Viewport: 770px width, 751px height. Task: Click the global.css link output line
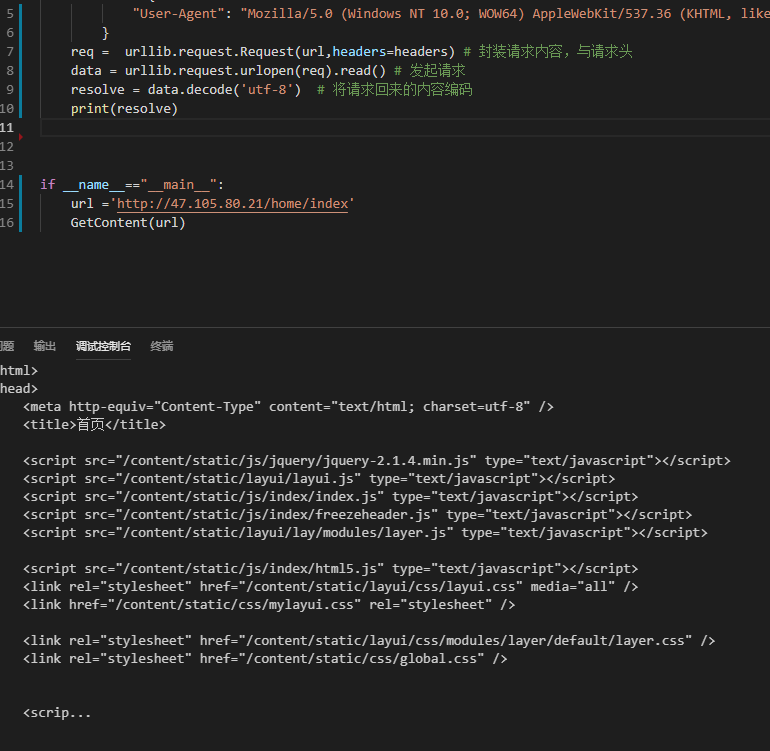click(x=265, y=659)
